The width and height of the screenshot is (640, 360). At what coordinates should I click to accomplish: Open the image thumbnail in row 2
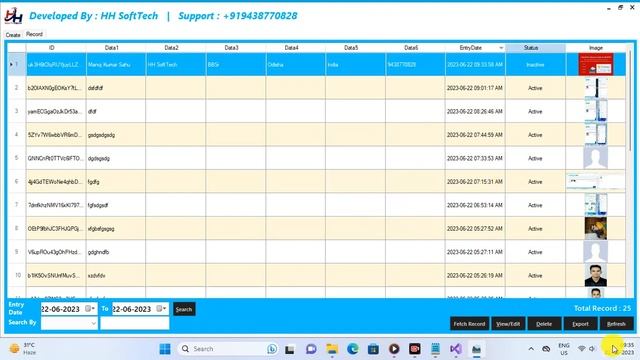(x=596, y=88)
